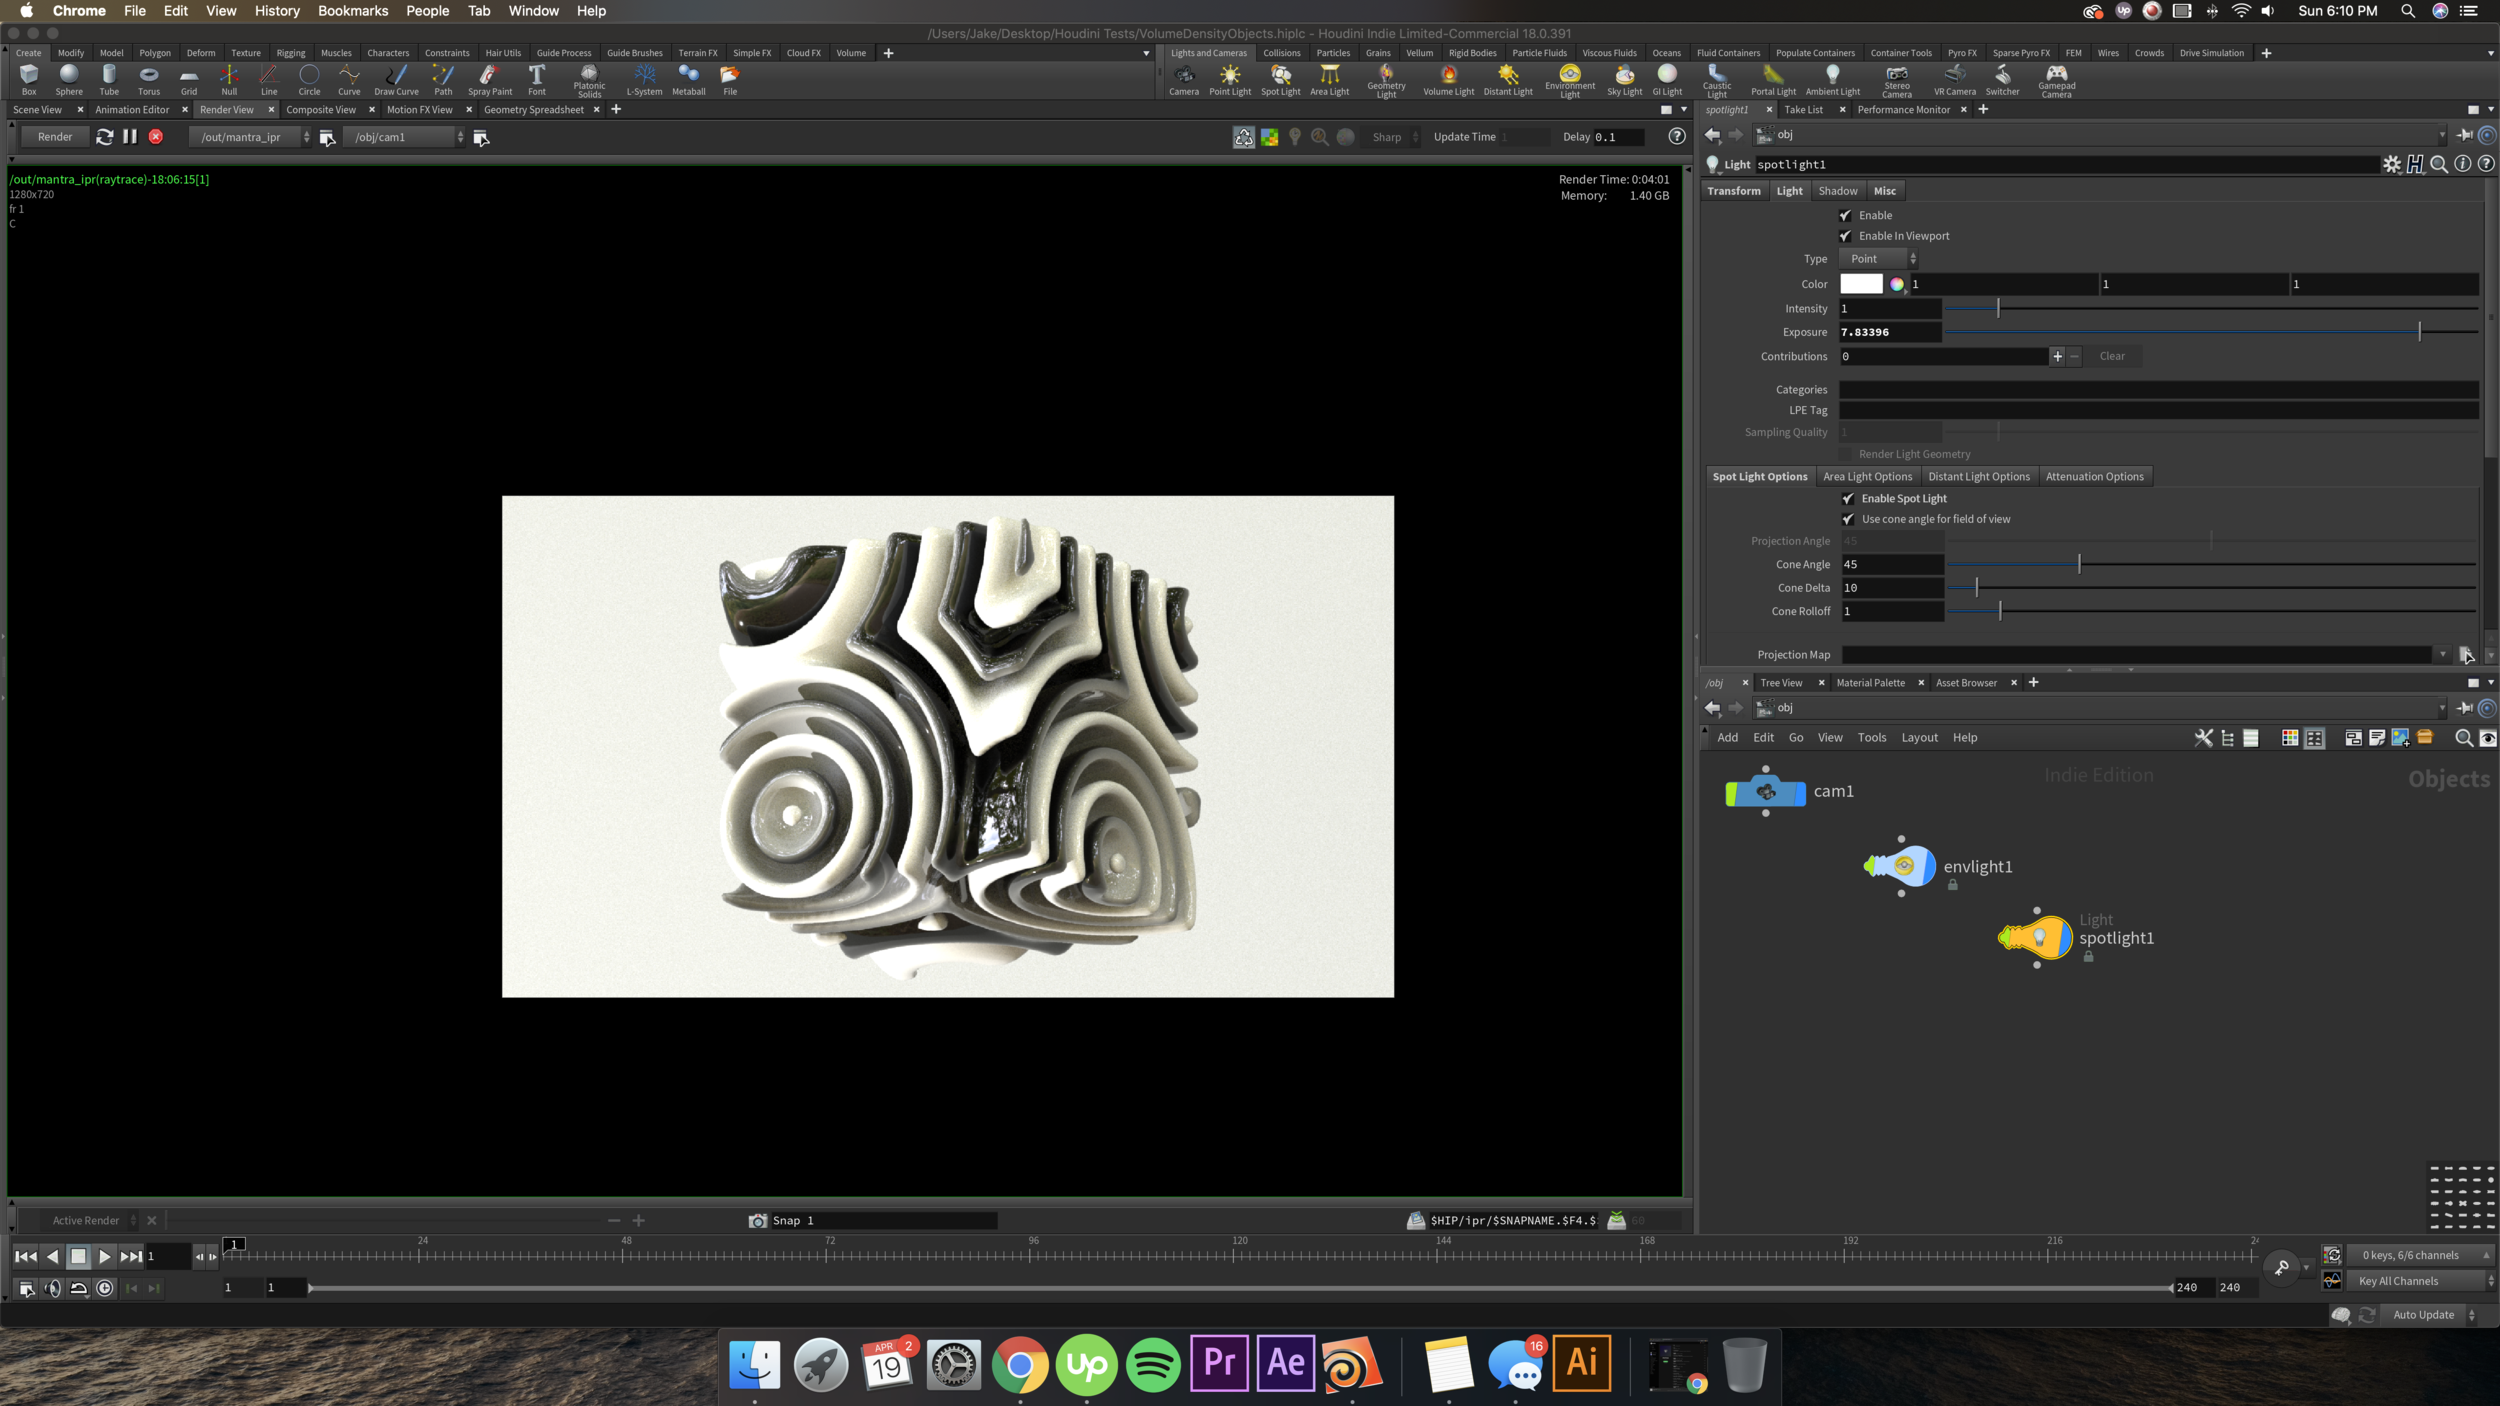Expand Attenuation Light Options panel
The height and width of the screenshot is (1406, 2500).
(2095, 476)
